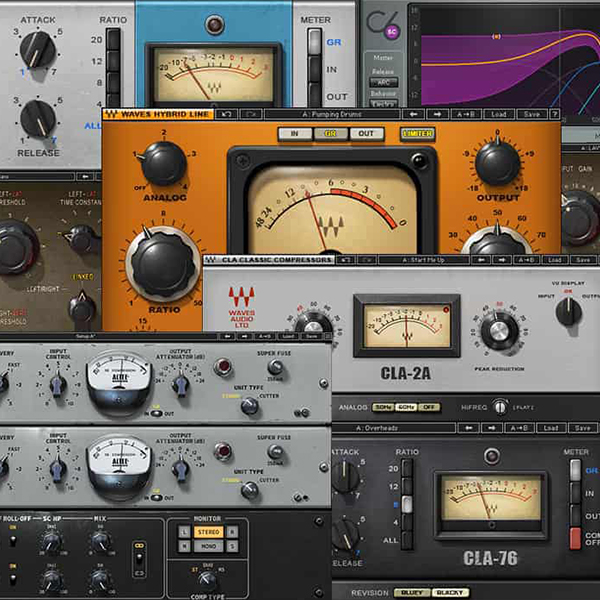Select ratio 20 button on black CLA-76
This screenshot has width=600, height=600.
click(x=407, y=468)
